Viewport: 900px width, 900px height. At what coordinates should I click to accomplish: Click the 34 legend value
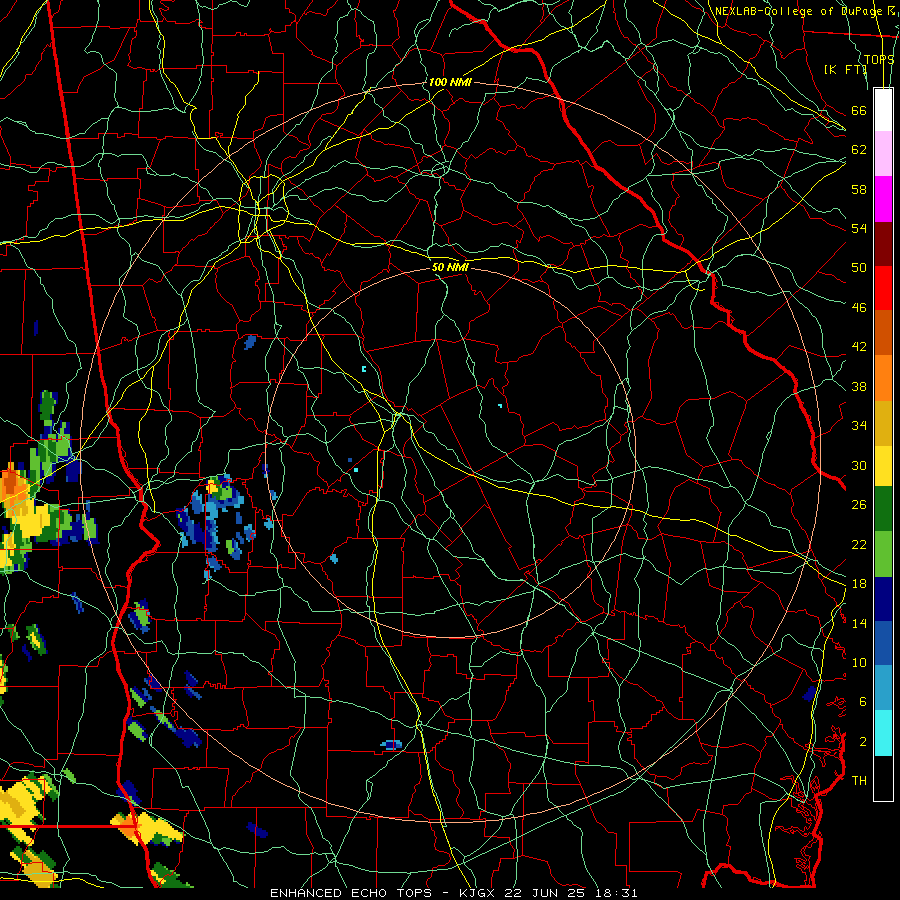(x=859, y=426)
